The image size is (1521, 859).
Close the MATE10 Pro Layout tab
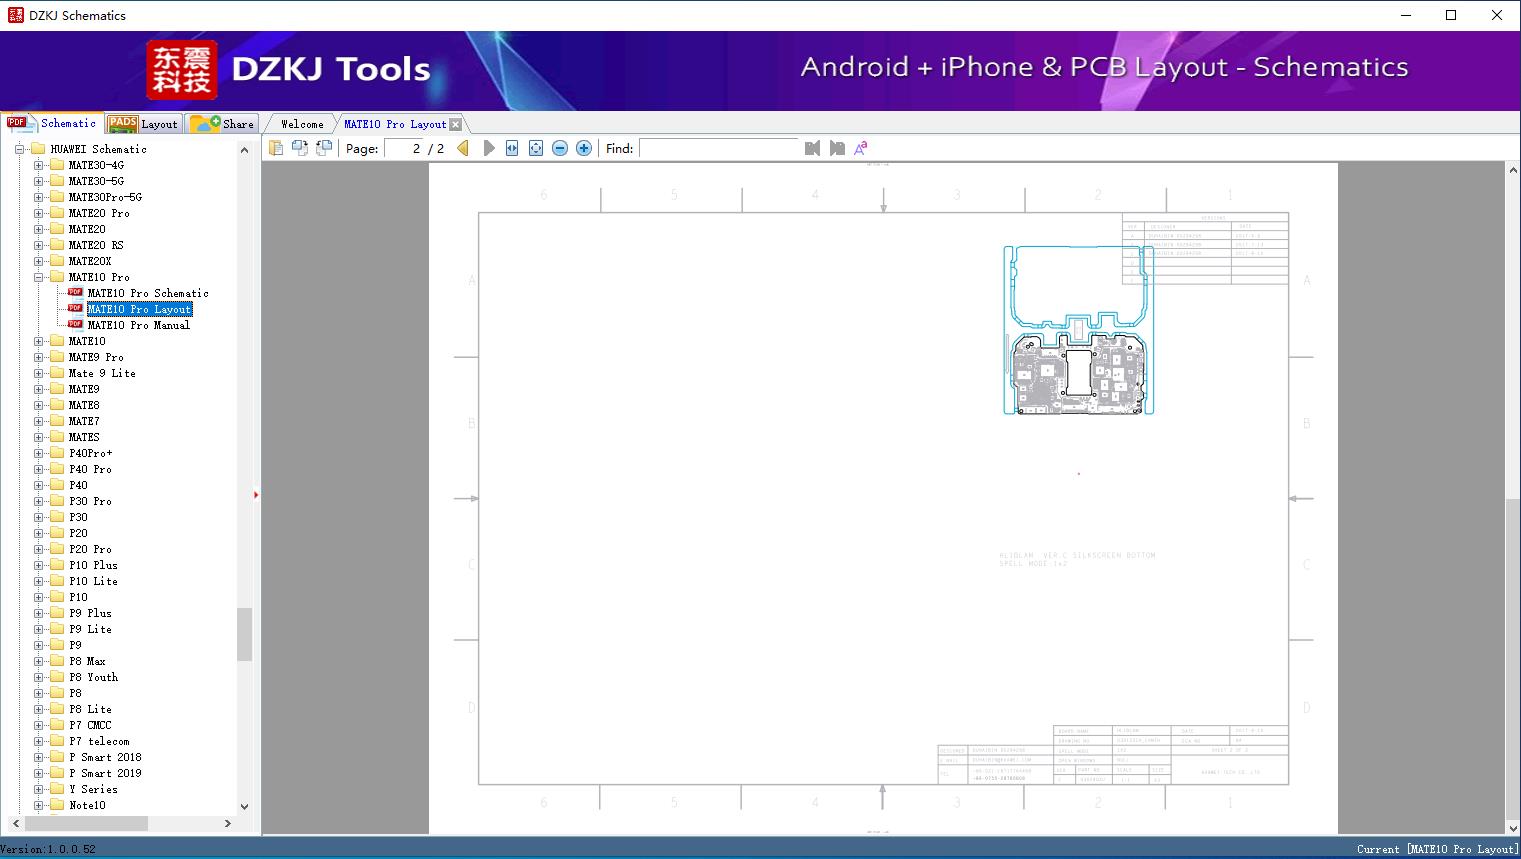[x=456, y=124]
